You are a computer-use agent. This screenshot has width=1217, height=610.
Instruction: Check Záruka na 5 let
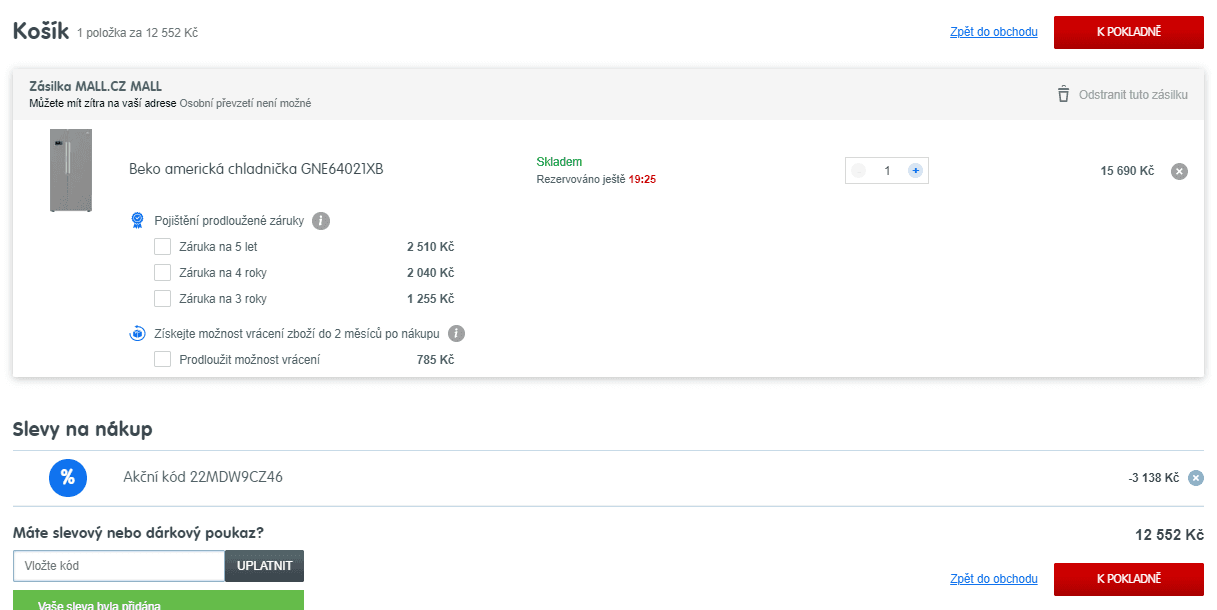pos(162,246)
